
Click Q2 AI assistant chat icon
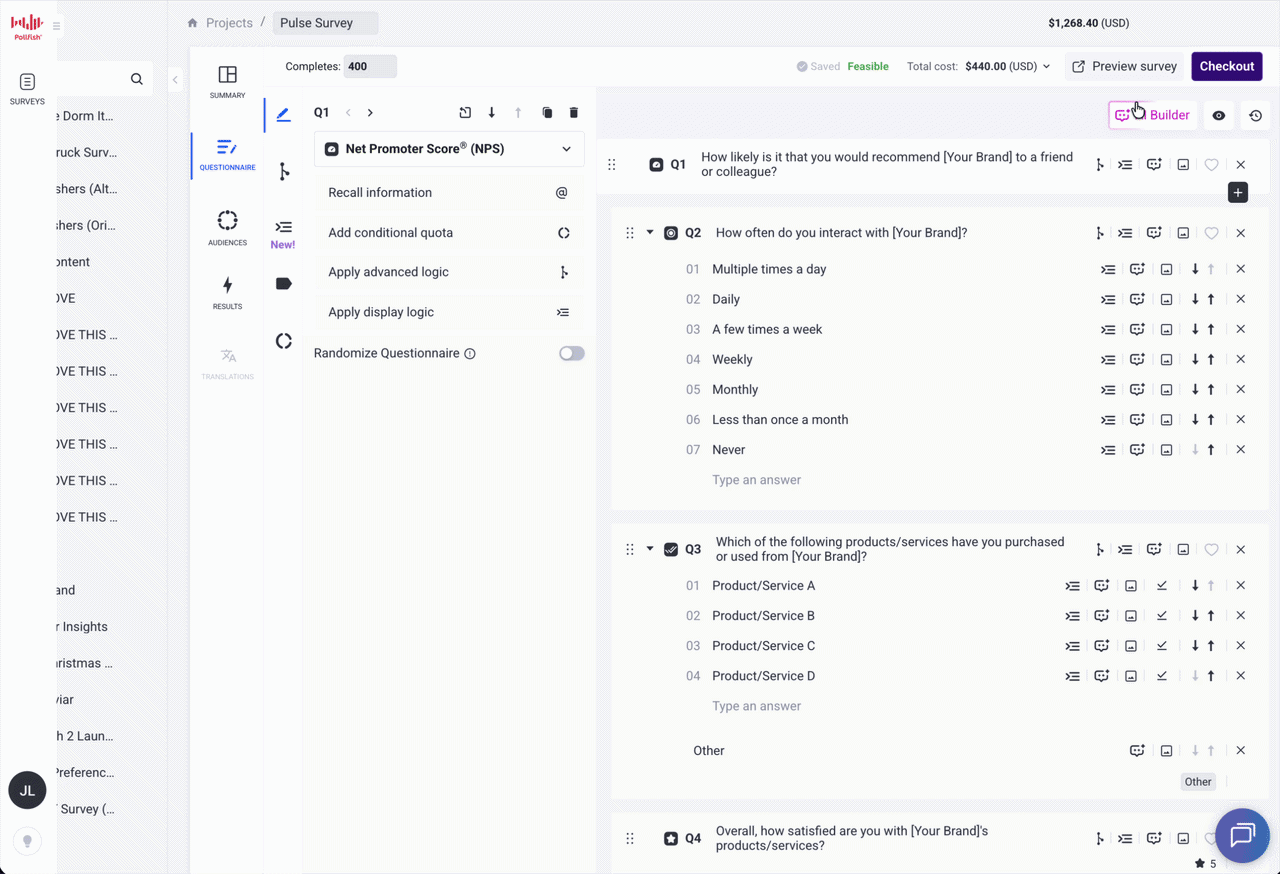click(x=1154, y=233)
